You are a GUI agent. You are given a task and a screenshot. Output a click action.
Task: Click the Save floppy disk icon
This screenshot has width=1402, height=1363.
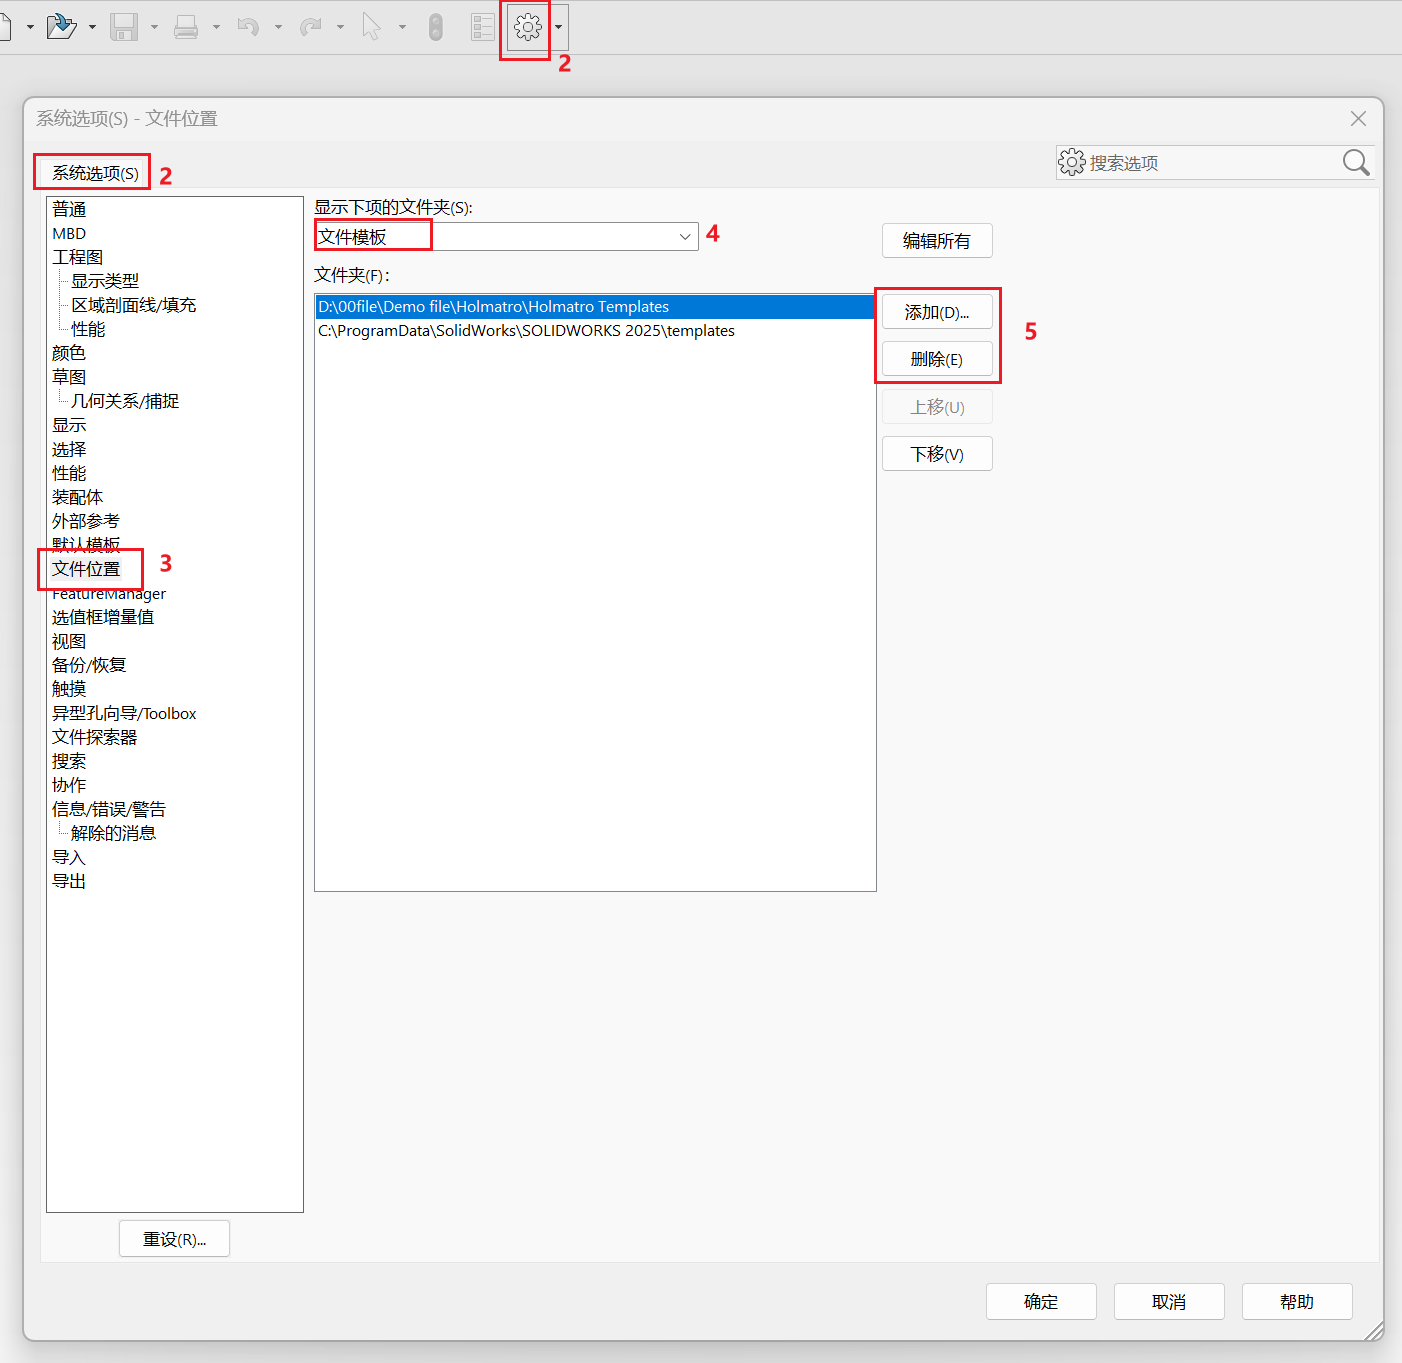124,27
